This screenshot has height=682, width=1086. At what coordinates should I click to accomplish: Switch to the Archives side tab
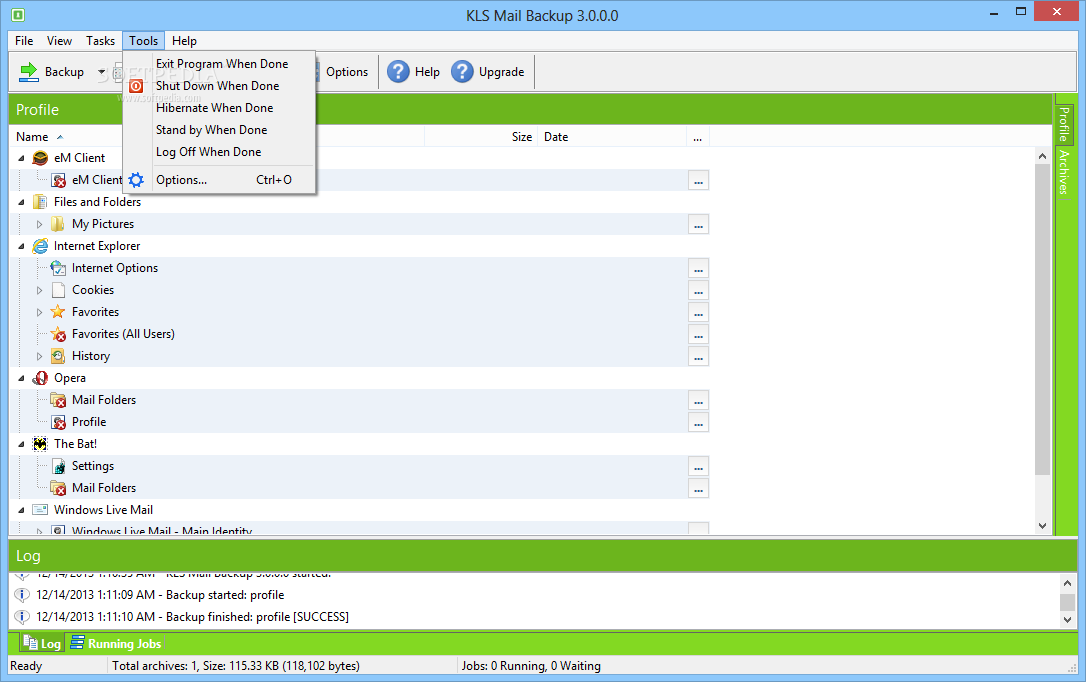tap(1064, 172)
